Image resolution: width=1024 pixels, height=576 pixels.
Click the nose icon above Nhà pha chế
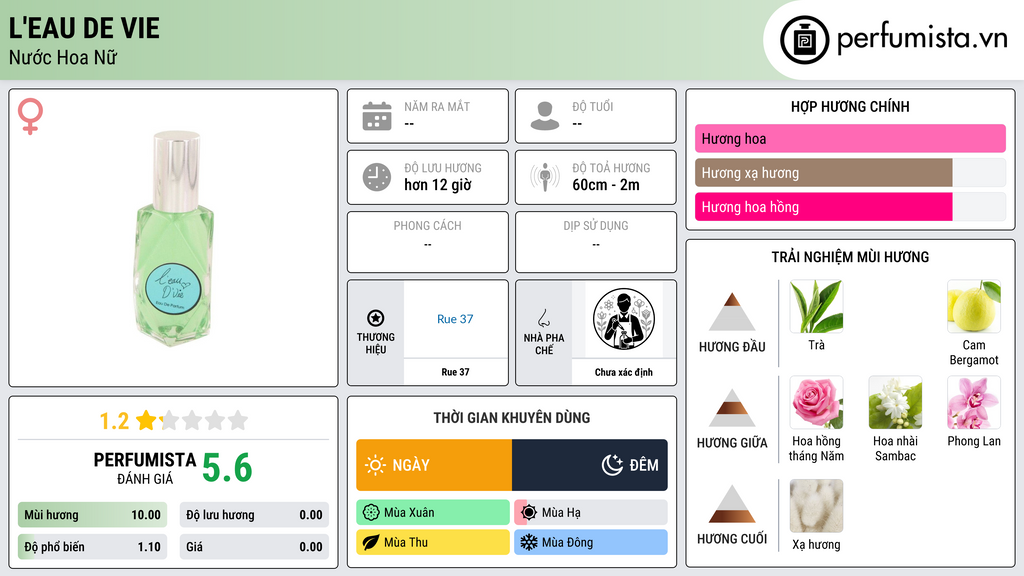(x=543, y=318)
